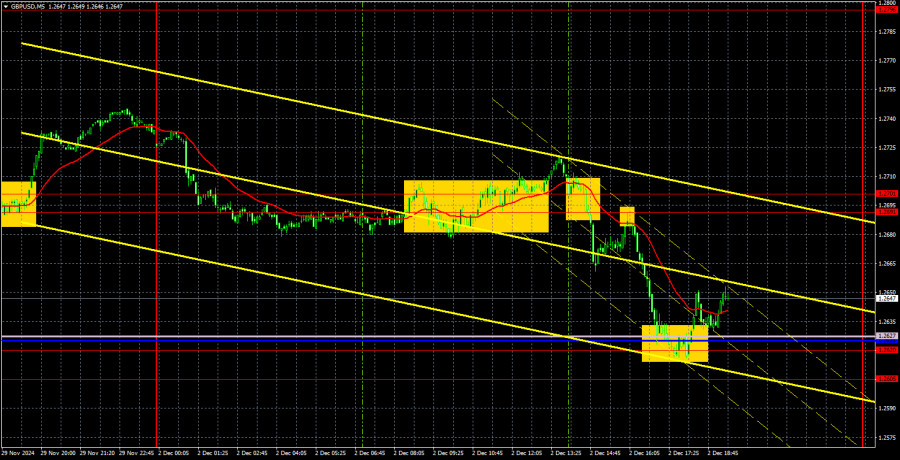Click the small triangle before GBPUSD,M5
900x460 pixels.
click(x=5, y=5)
